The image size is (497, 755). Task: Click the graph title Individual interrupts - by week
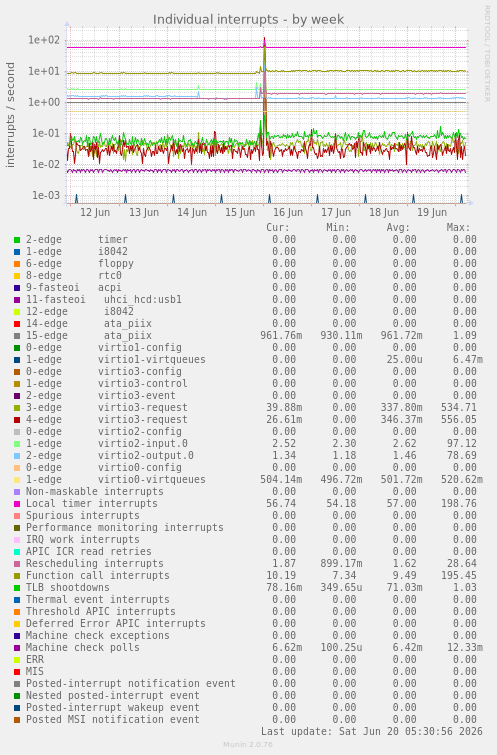point(248,19)
